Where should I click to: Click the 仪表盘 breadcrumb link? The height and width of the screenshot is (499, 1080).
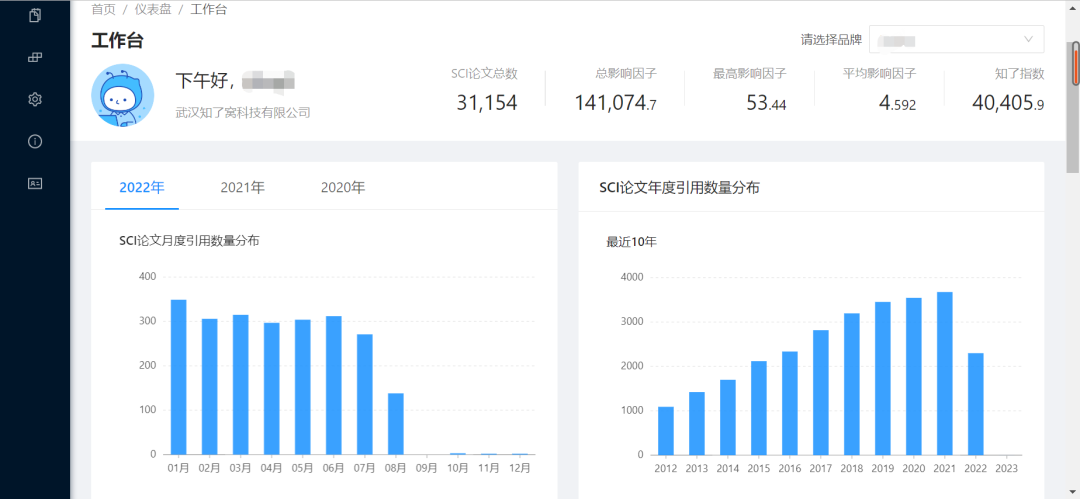pyautogui.click(x=153, y=9)
